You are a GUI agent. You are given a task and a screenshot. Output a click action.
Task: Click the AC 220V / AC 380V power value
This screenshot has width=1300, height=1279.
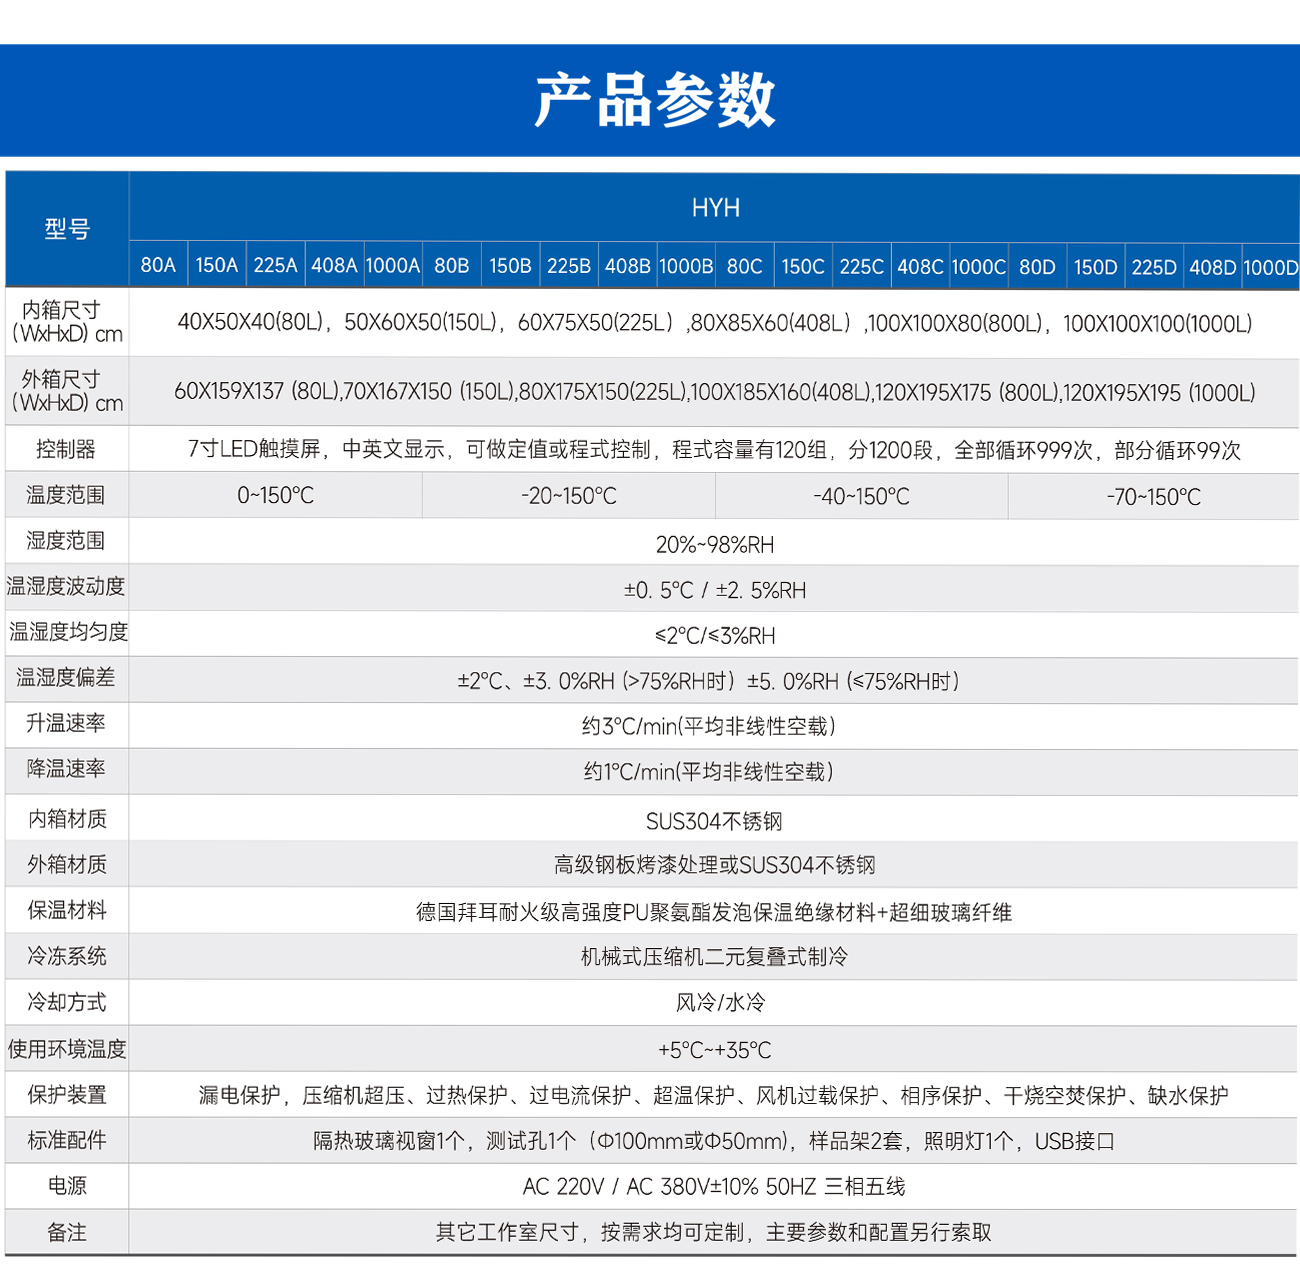pos(714,1187)
